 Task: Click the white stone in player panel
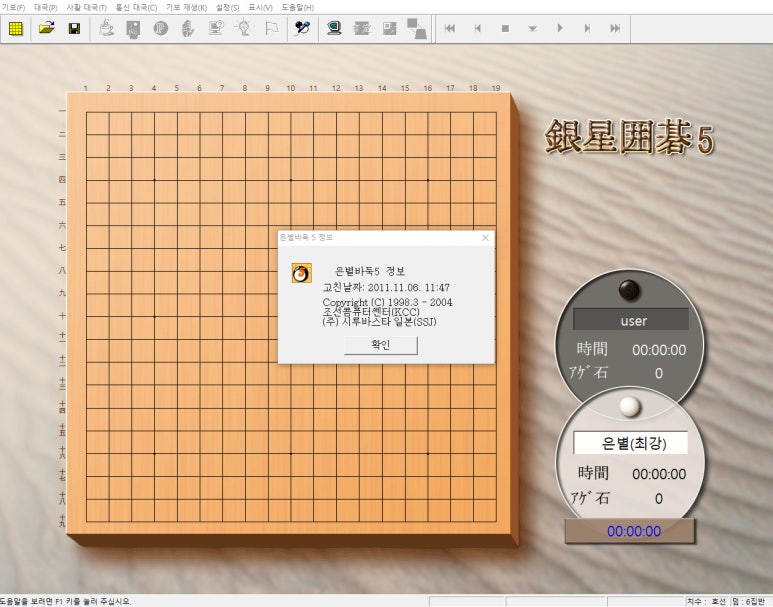(x=630, y=407)
